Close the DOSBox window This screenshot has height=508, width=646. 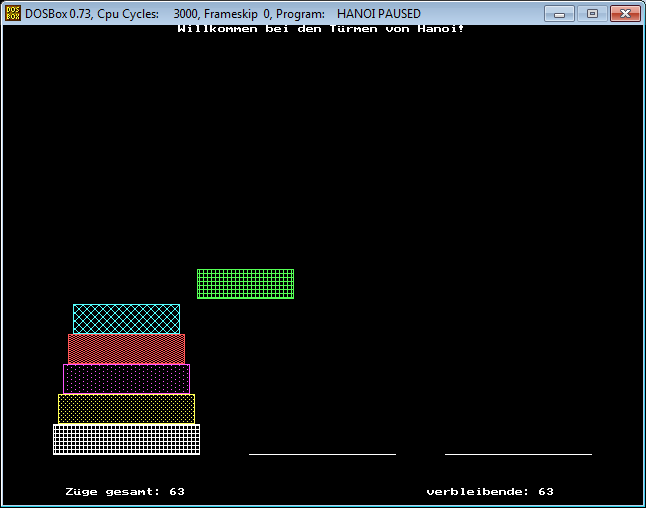(624, 13)
